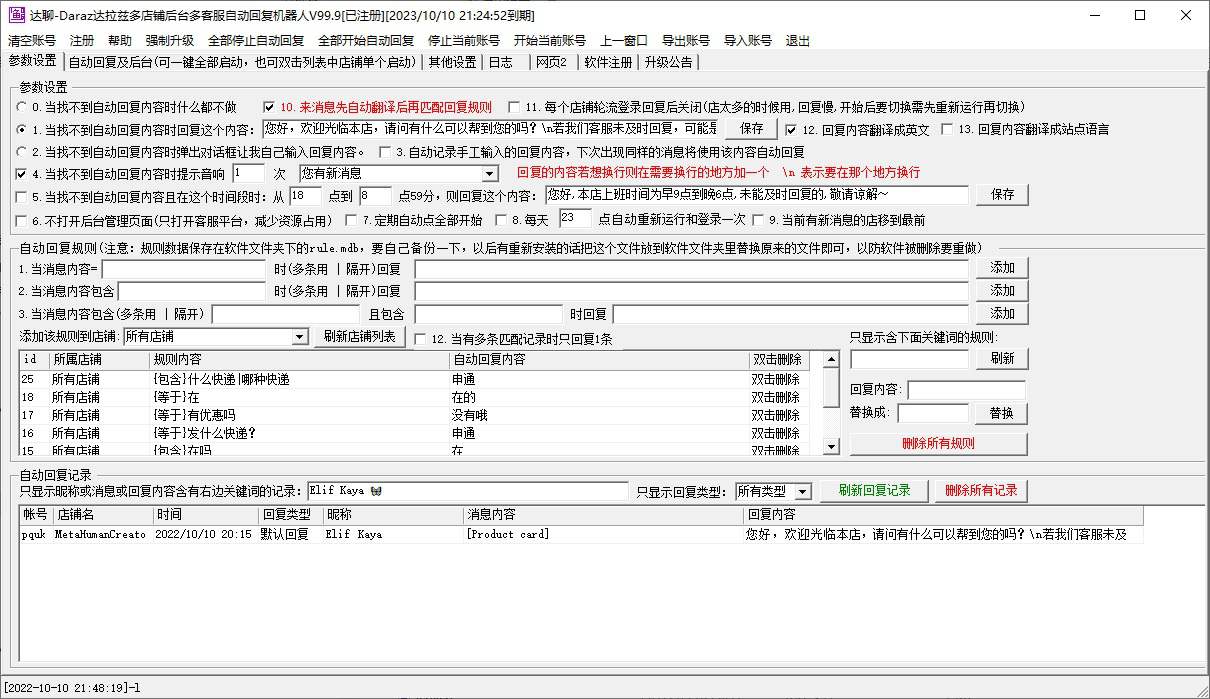This screenshot has width=1210, height=699.
Task: Select radio option 0 do nothing
Action: (x=22, y=107)
